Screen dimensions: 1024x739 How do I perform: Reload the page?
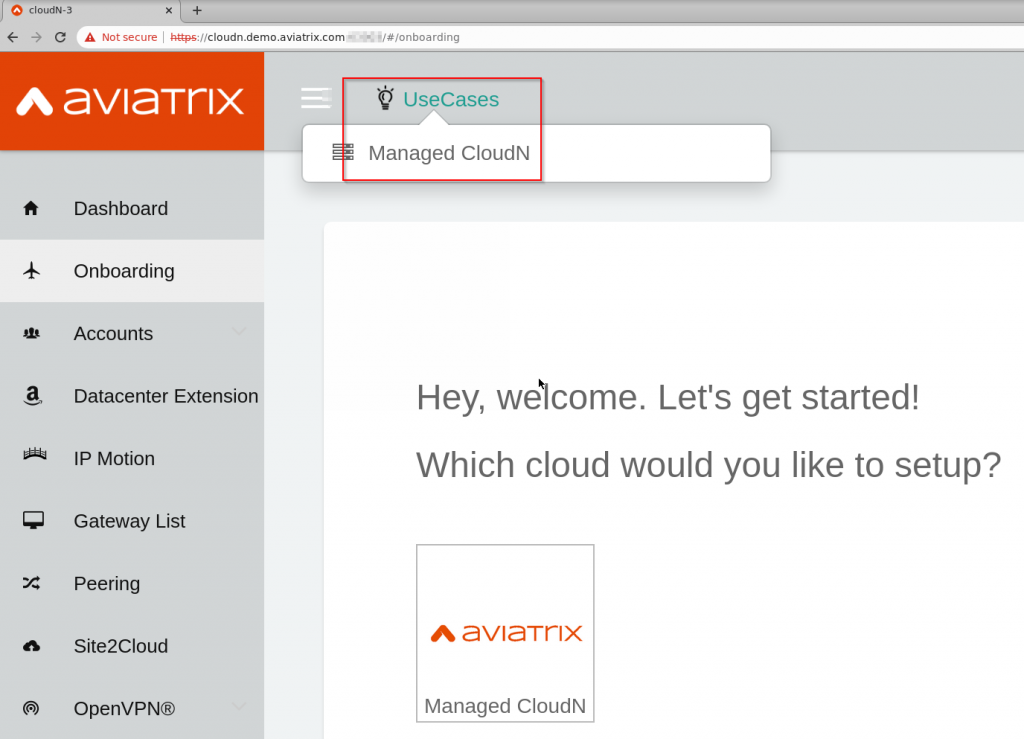point(60,37)
